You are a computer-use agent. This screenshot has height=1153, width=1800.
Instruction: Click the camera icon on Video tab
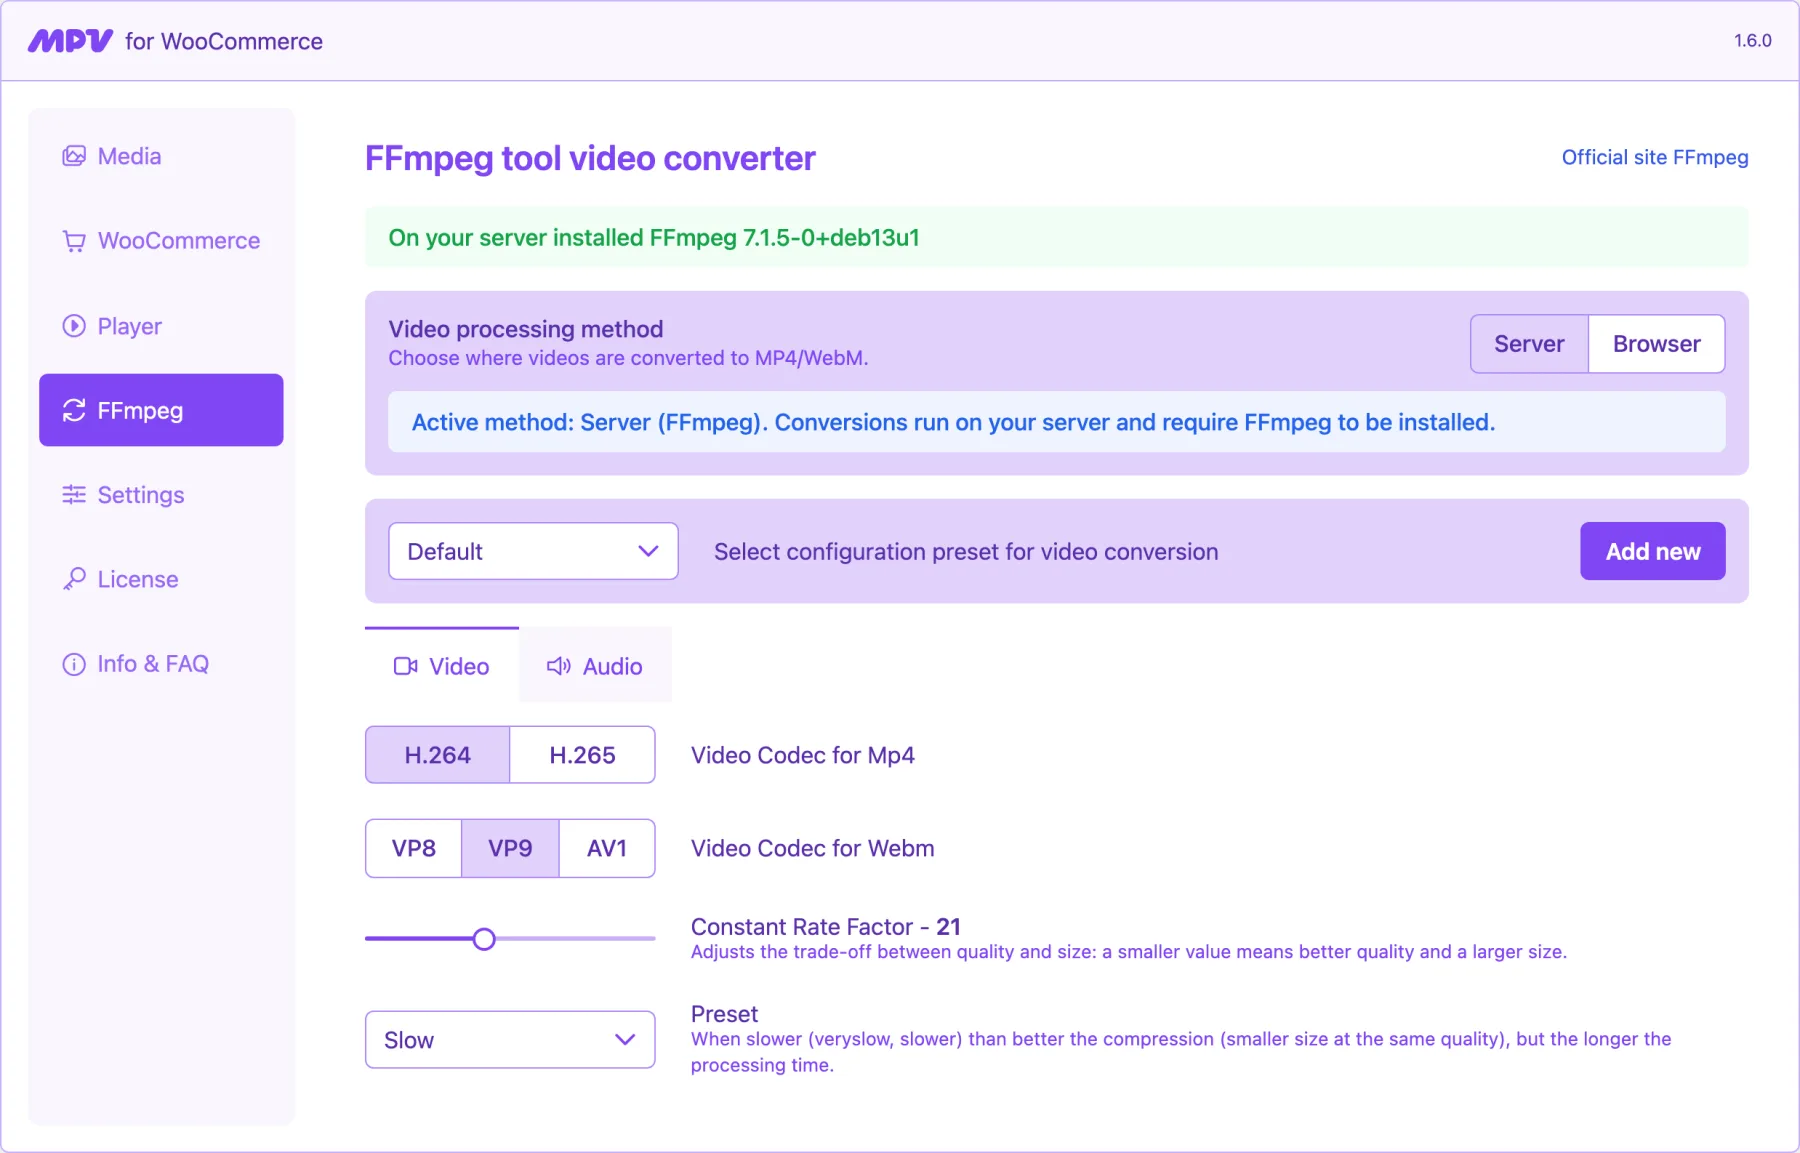tap(406, 666)
